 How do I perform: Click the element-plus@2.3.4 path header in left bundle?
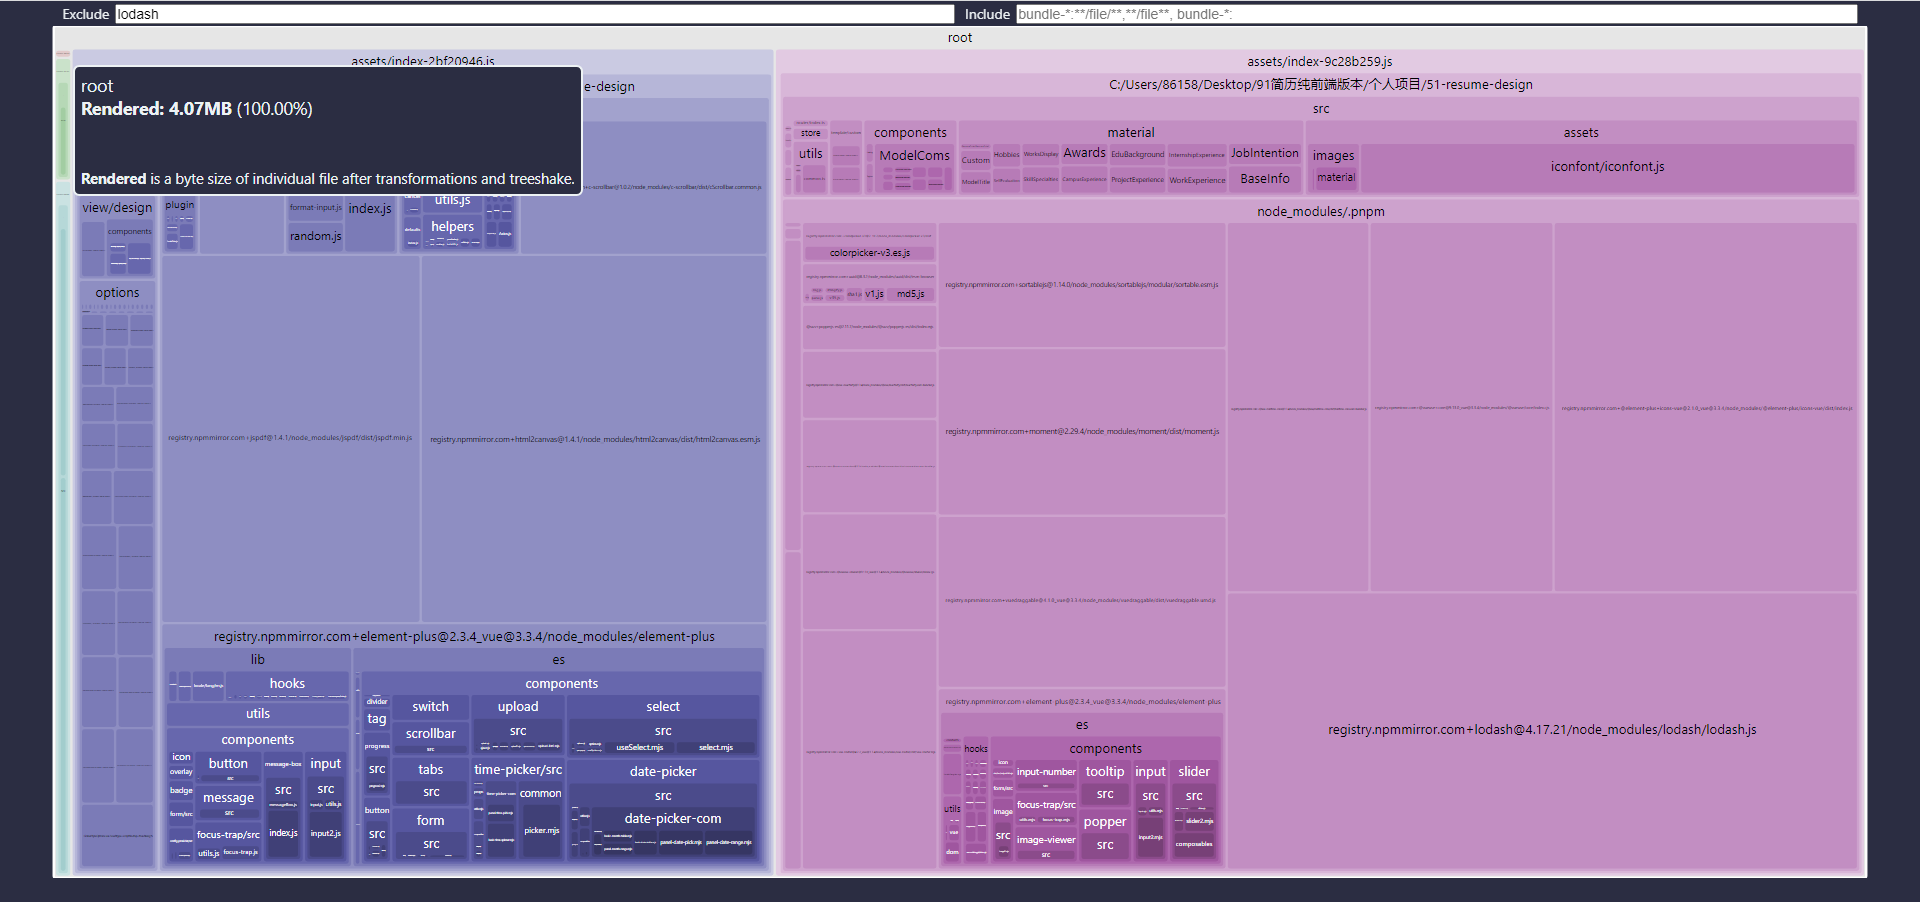pyautogui.click(x=464, y=637)
